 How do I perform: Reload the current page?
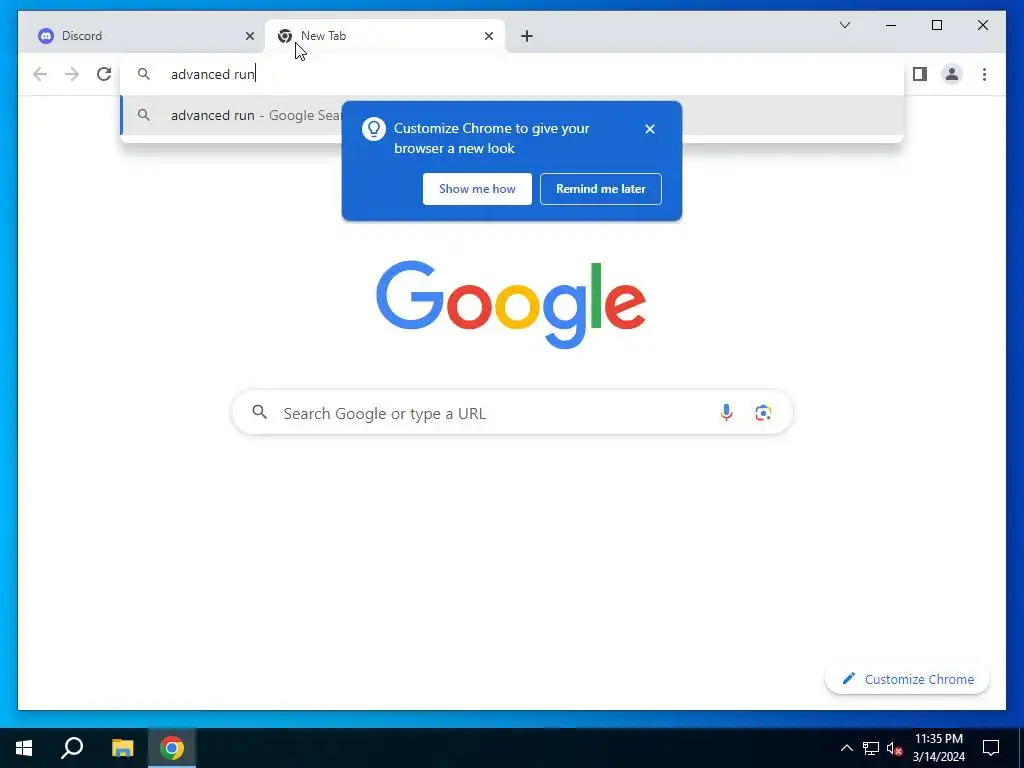[104, 74]
